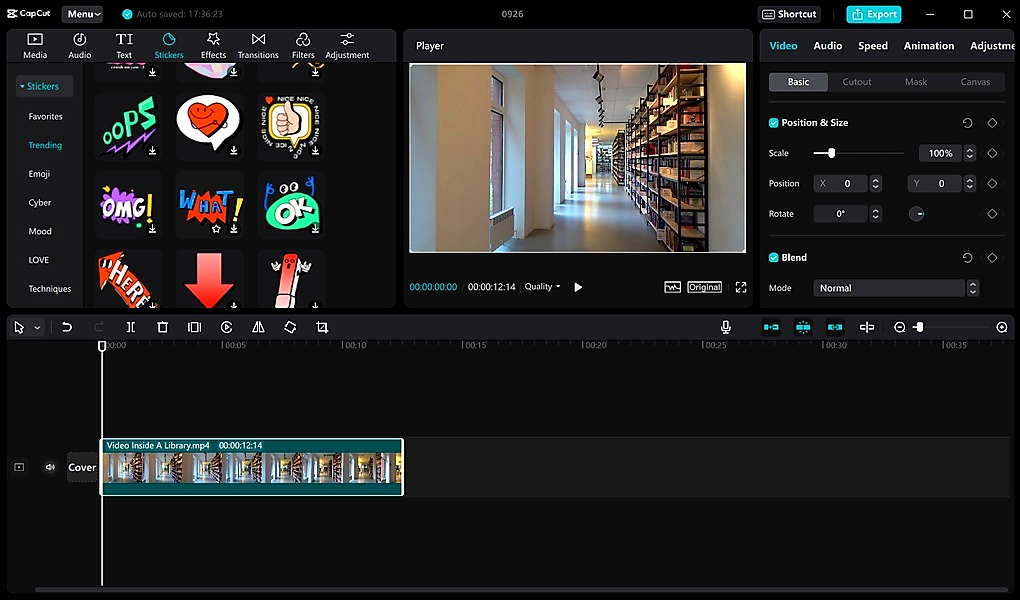
Task: Open the Blend Mode Normal dropdown
Action: coord(892,288)
